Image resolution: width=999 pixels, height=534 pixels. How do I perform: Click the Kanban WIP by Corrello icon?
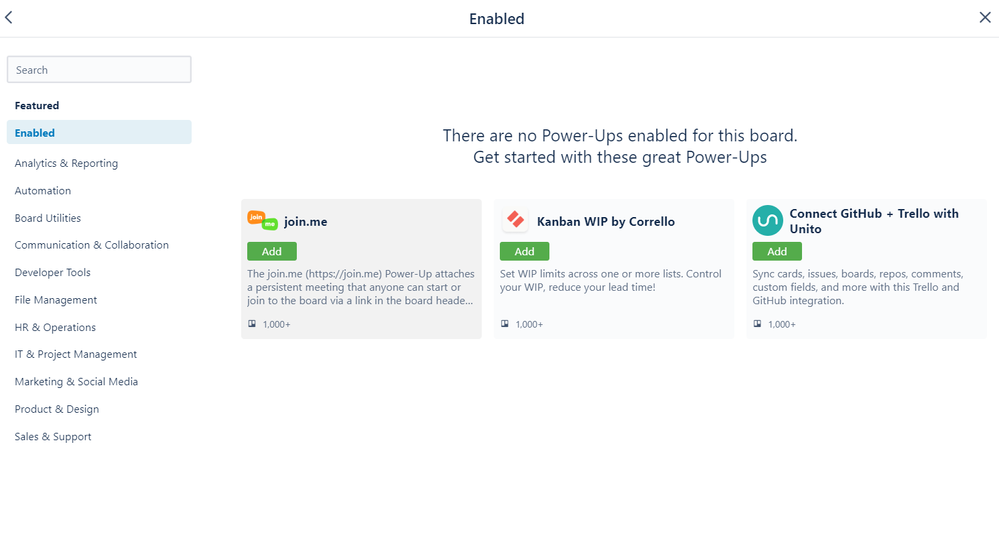point(515,220)
